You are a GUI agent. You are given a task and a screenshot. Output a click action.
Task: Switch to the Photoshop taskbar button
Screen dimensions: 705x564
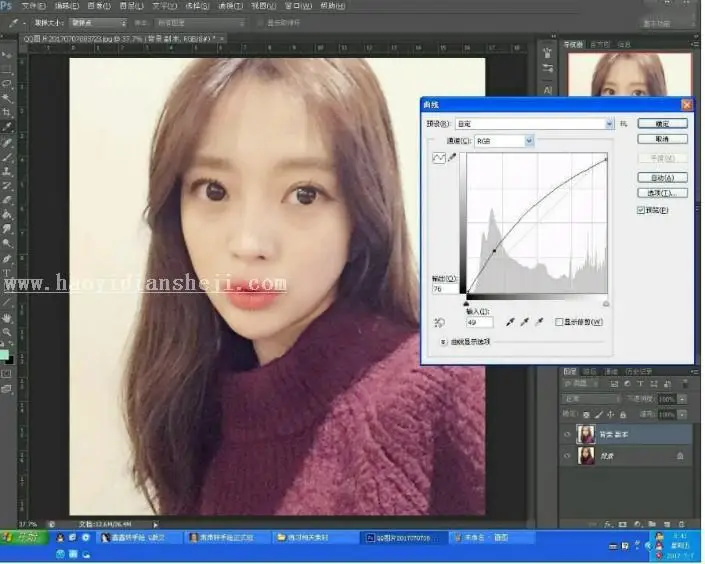404,537
